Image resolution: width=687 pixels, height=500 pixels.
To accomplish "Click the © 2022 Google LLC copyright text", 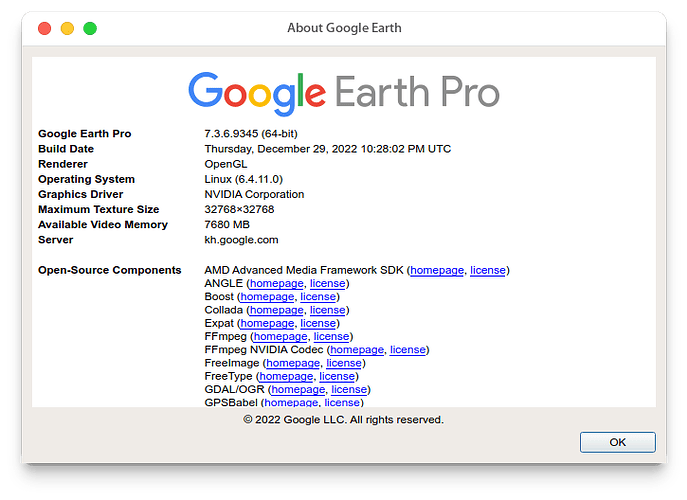I will [x=344, y=420].
